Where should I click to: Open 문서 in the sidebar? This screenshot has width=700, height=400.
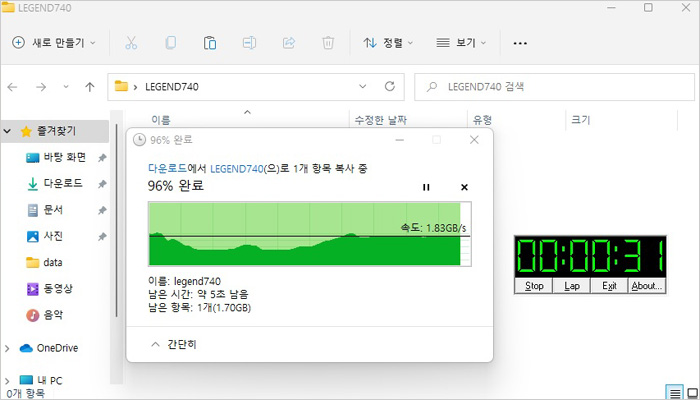click(53, 210)
